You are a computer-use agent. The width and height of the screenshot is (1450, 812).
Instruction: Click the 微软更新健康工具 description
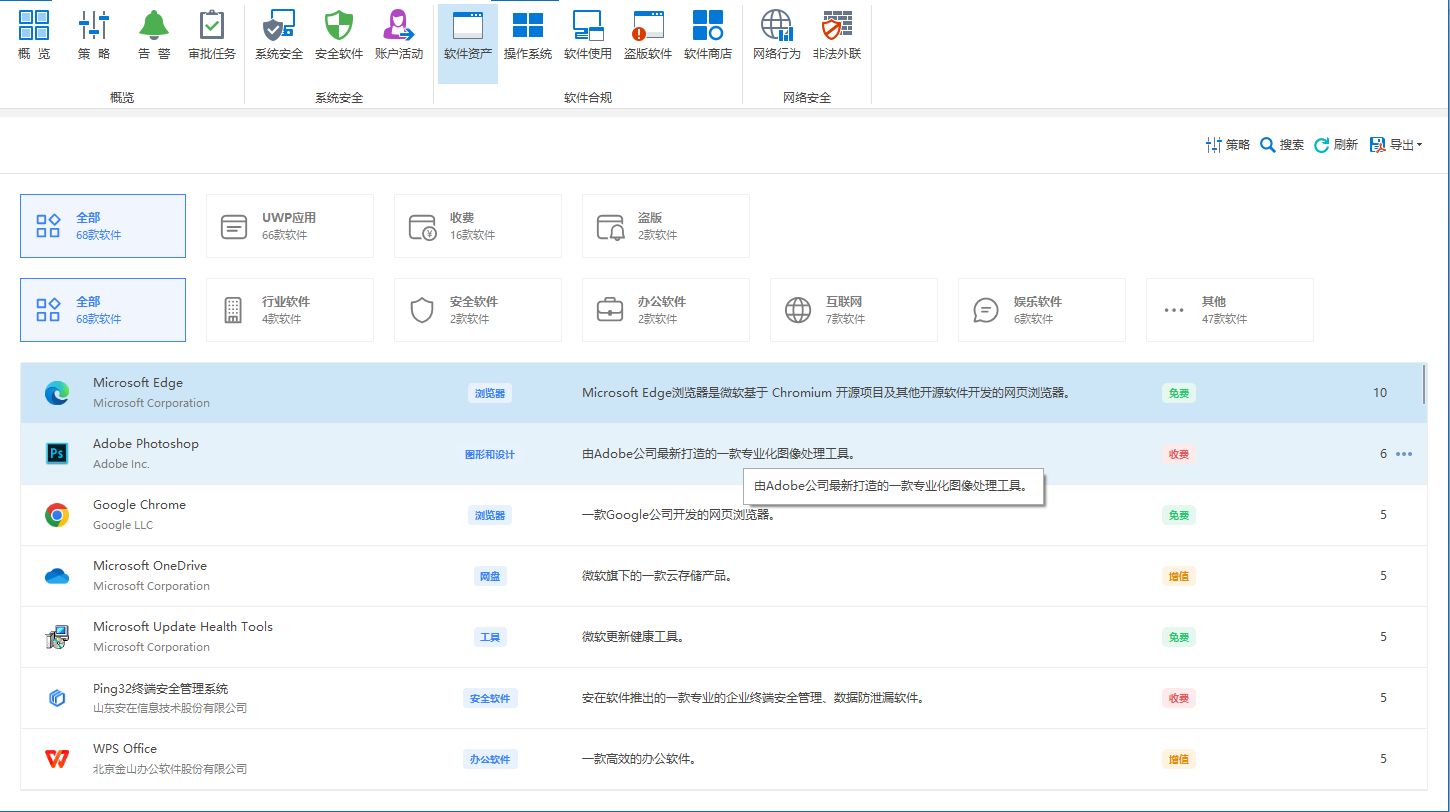click(x=632, y=637)
